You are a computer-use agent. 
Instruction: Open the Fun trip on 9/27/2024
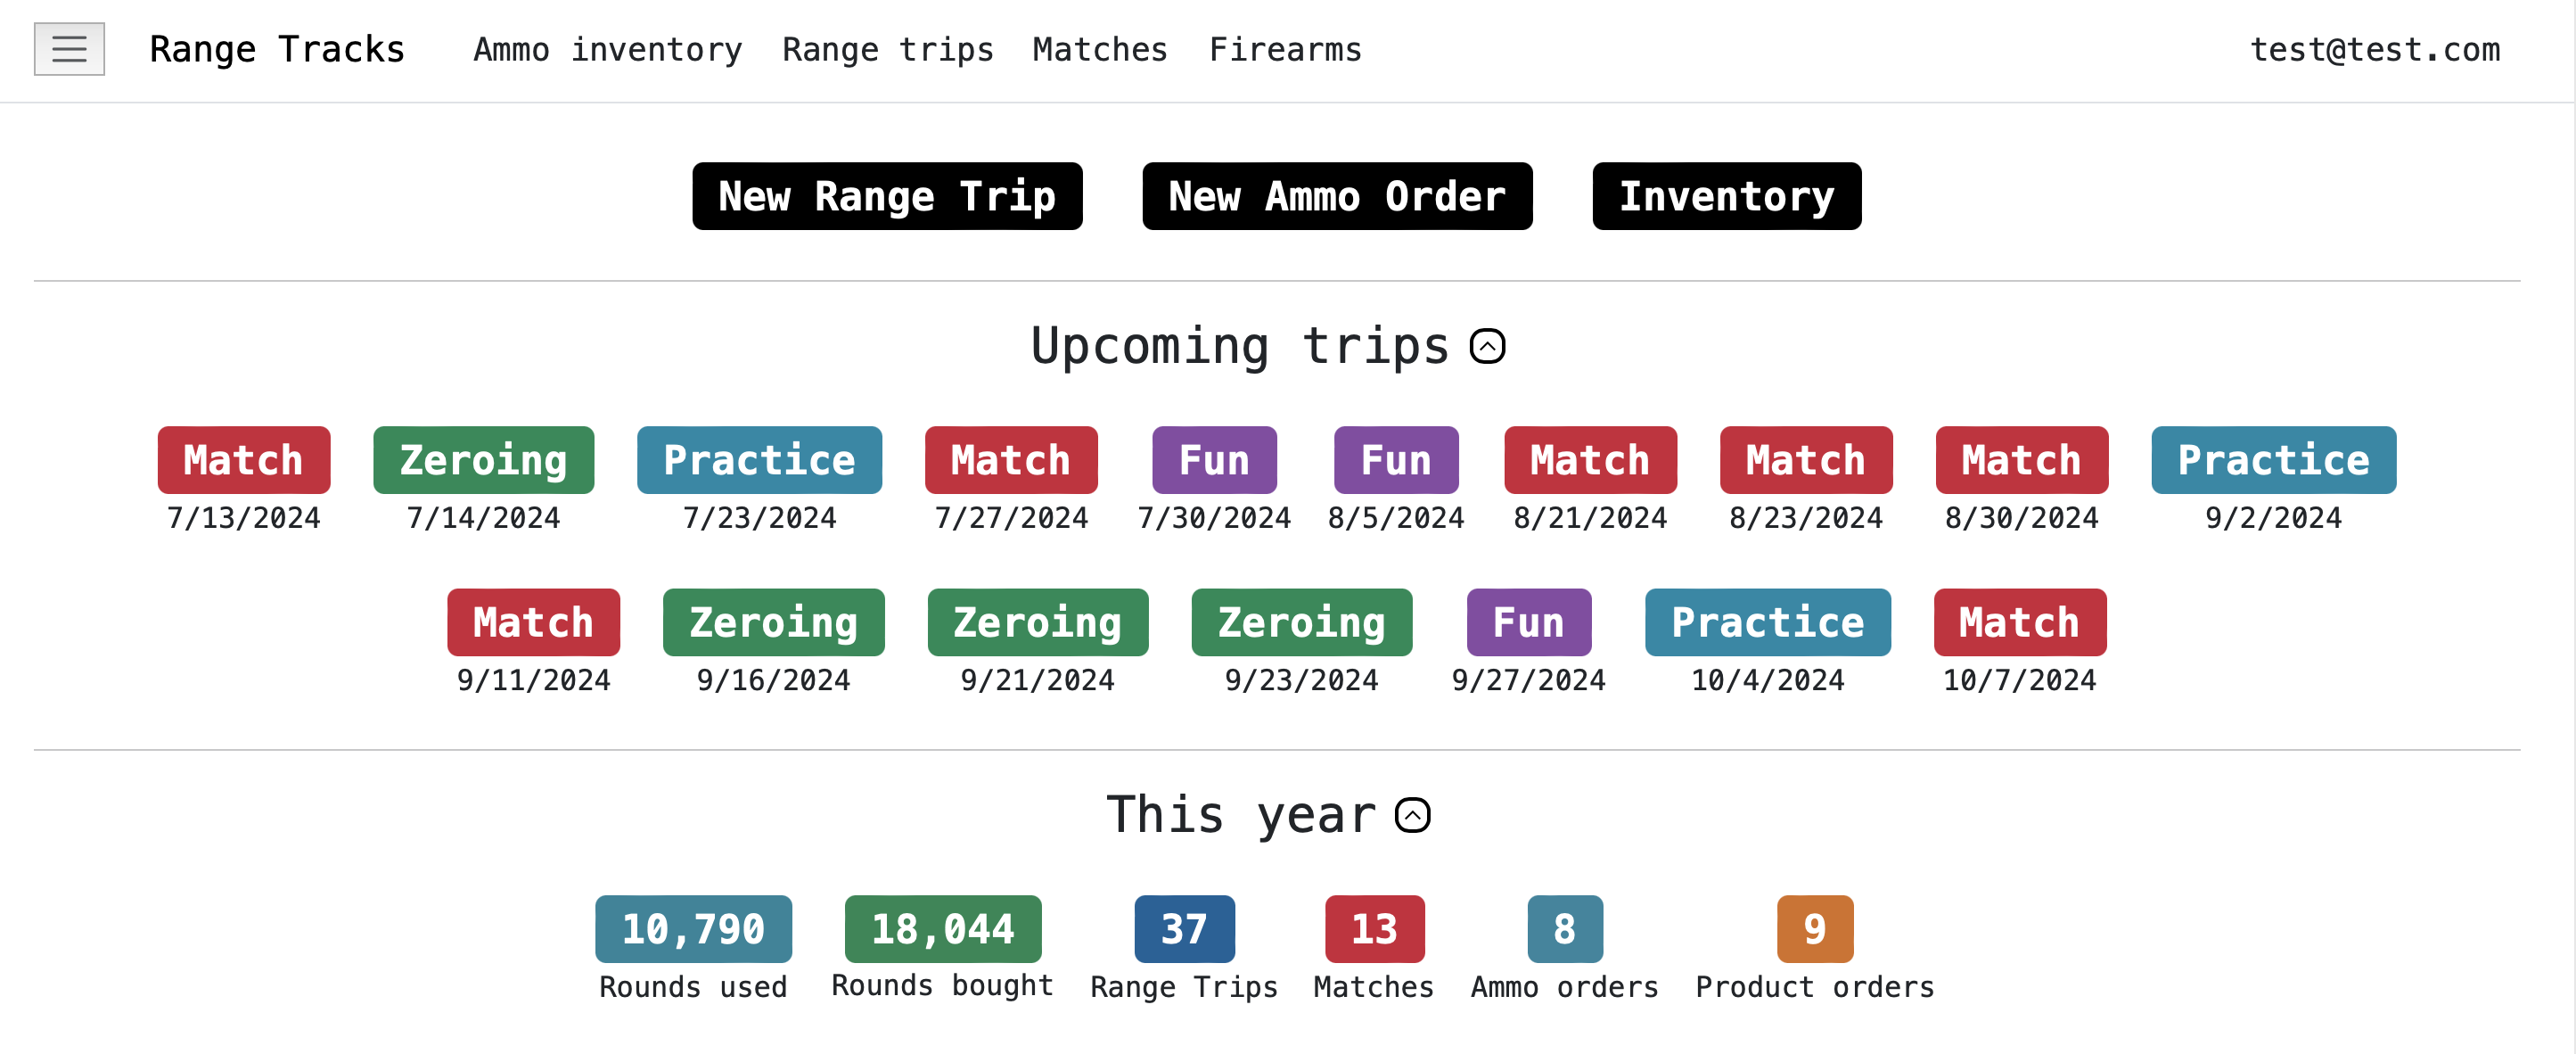click(x=1529, y=622)
